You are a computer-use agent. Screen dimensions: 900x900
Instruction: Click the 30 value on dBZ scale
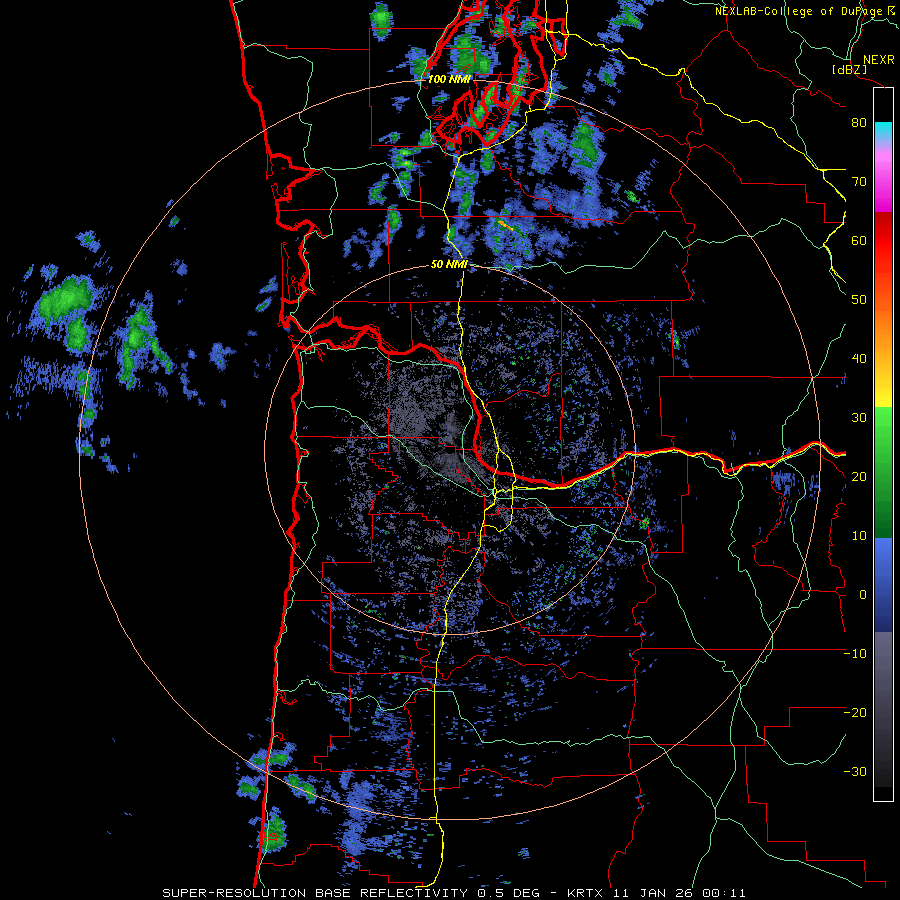pyautogui.click(x=859, y=418)
